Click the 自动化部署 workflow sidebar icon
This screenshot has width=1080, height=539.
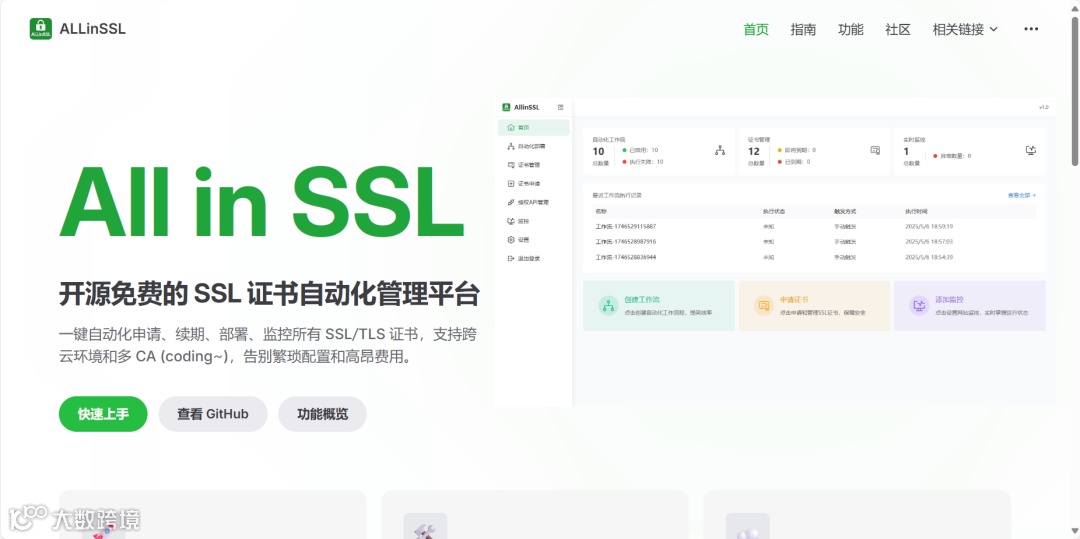[510, 146]
